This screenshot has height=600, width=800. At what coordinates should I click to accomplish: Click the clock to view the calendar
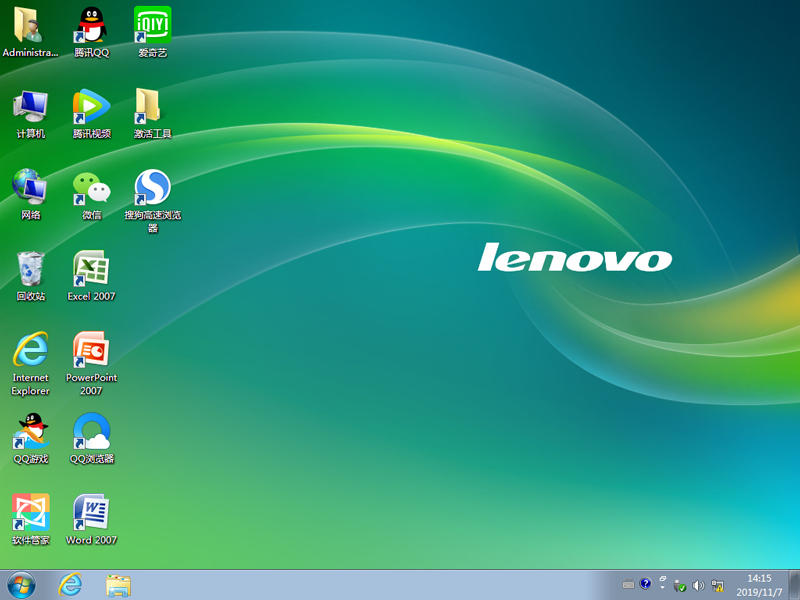pos(761,587)
